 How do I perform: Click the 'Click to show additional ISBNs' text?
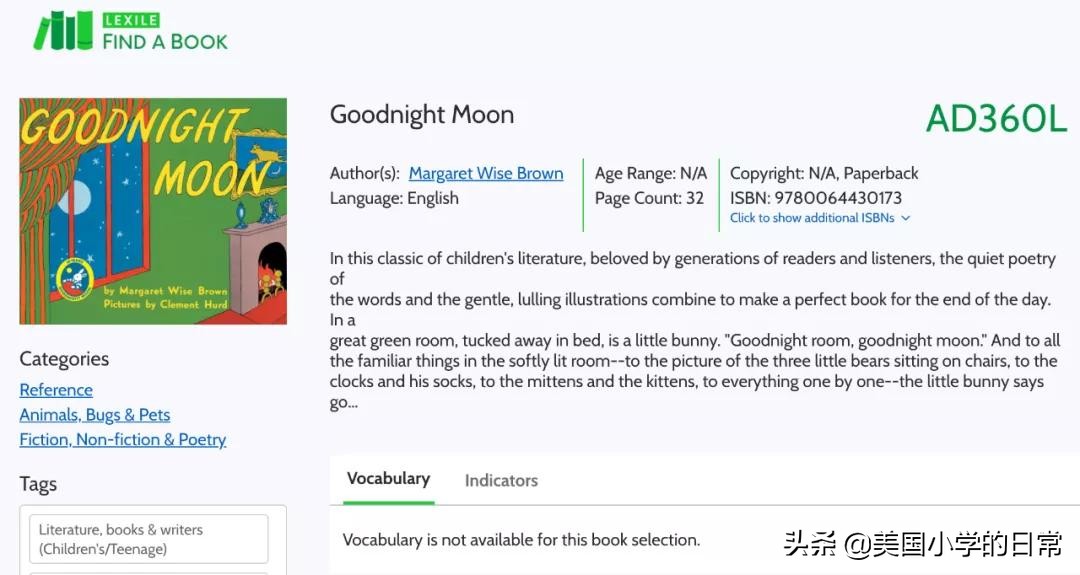(x=813, y=218)
